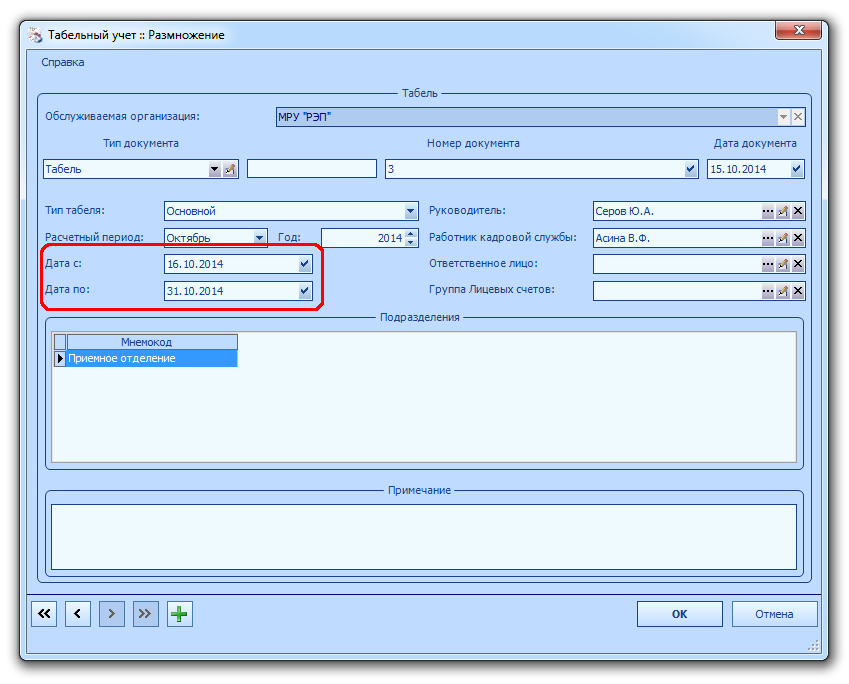Increase the Год value with the up arrow
Screen dimensions: 849x684
coord(410,233)
